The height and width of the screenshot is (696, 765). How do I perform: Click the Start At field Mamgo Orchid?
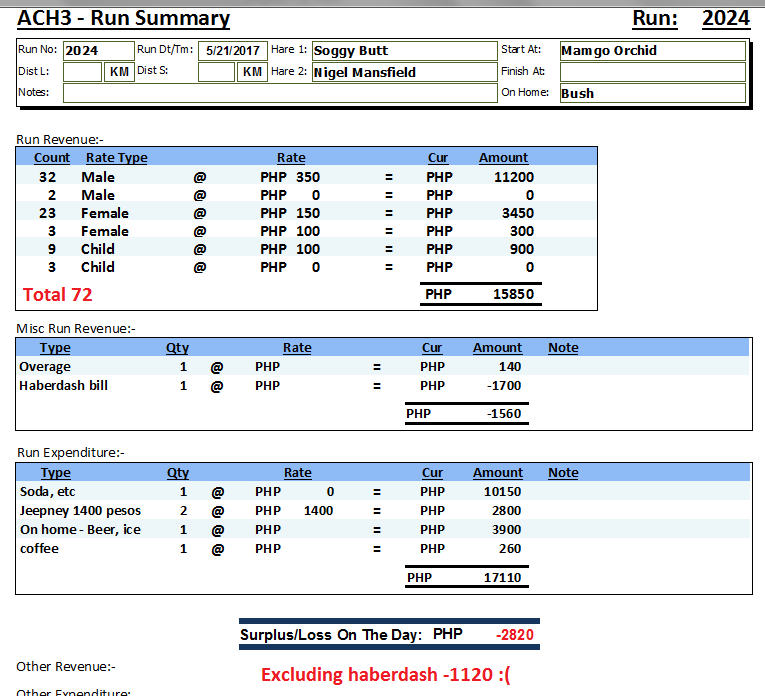[x=652, y=51]
